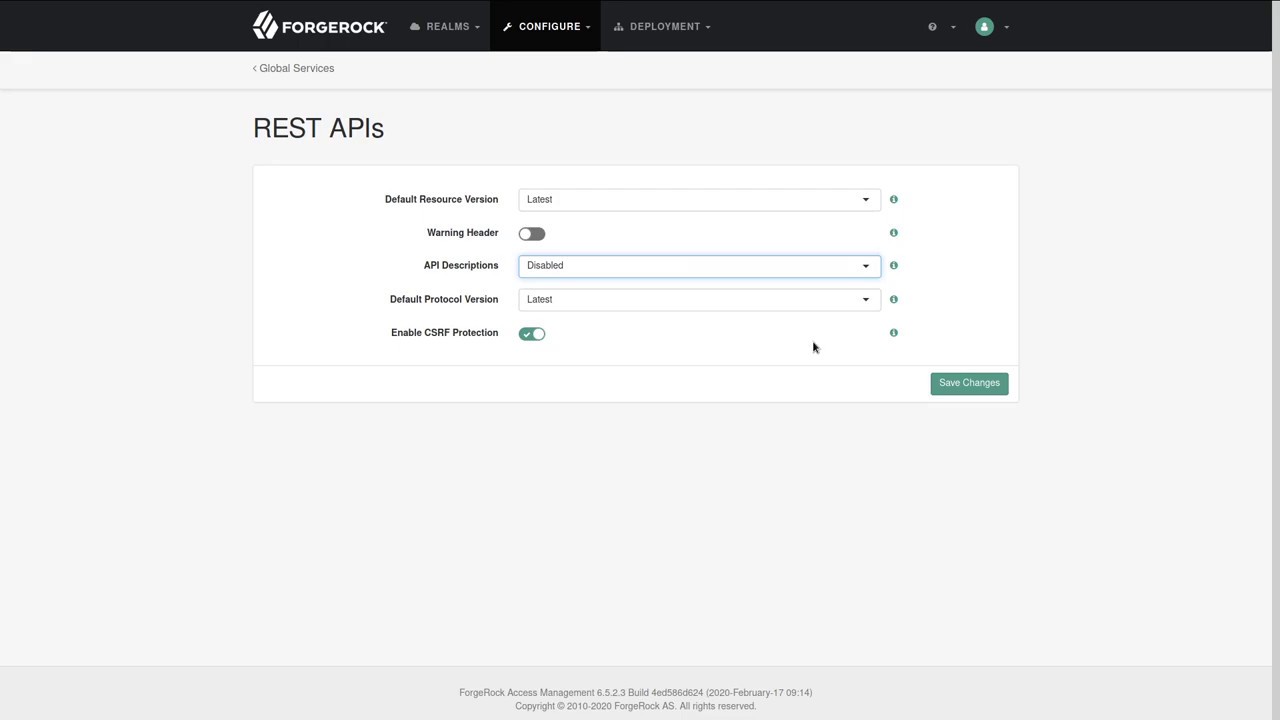Open the API Descriptions dropdown
Image resolution: width=1280 pixels, height=720 pixels.
click(x=699, y=266)
